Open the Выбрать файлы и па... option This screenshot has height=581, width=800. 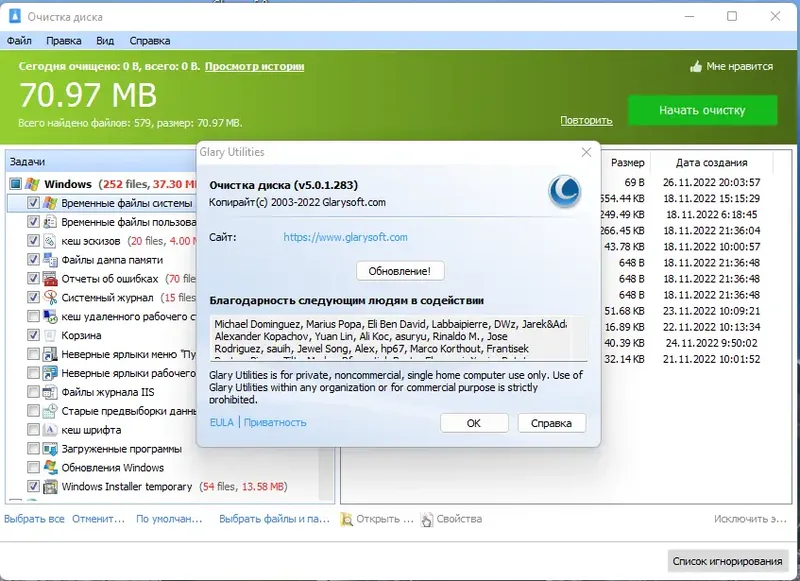coord(274,519)
